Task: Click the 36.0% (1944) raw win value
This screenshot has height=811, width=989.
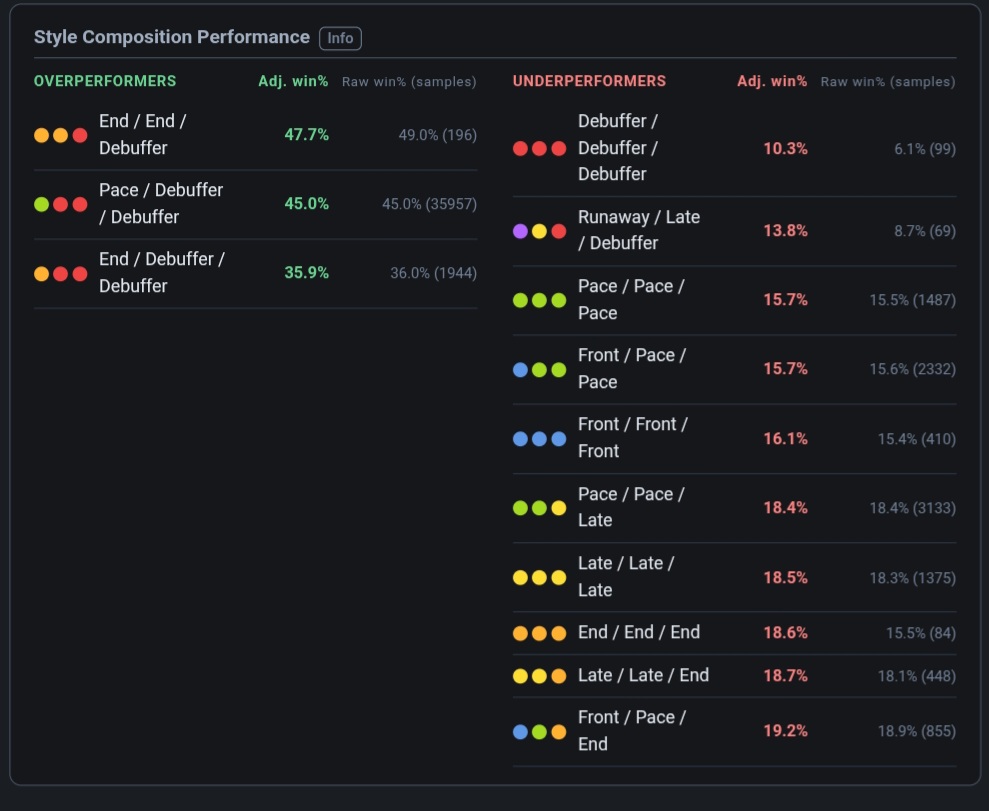Action: [433, 273]
